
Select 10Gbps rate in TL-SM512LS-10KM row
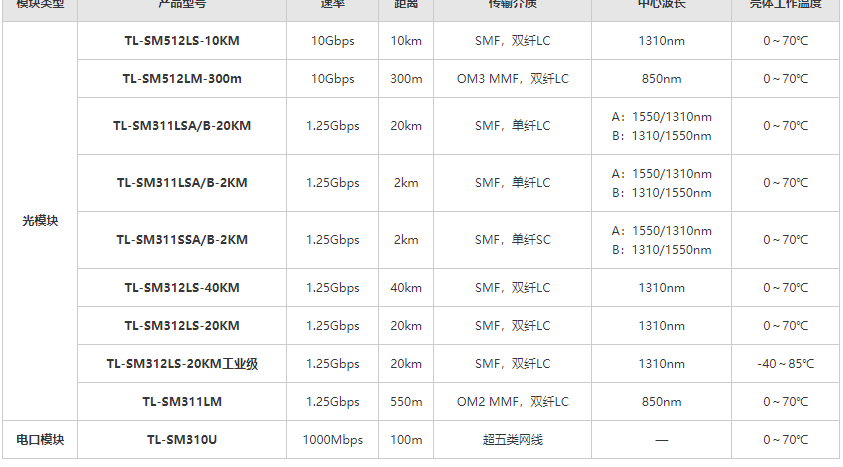(x=332, y=41)
